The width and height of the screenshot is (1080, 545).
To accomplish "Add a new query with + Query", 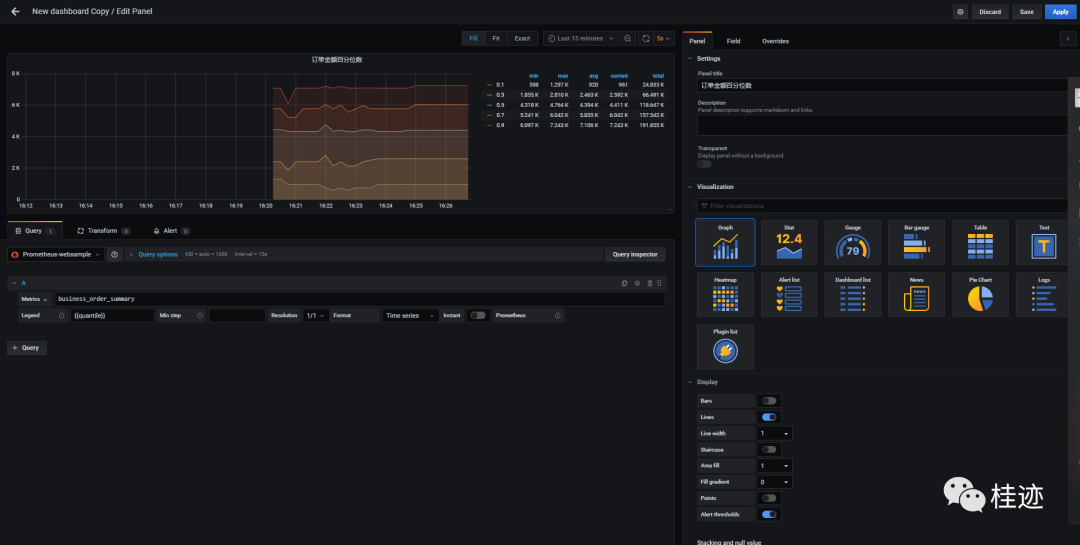I will [27, 348].
